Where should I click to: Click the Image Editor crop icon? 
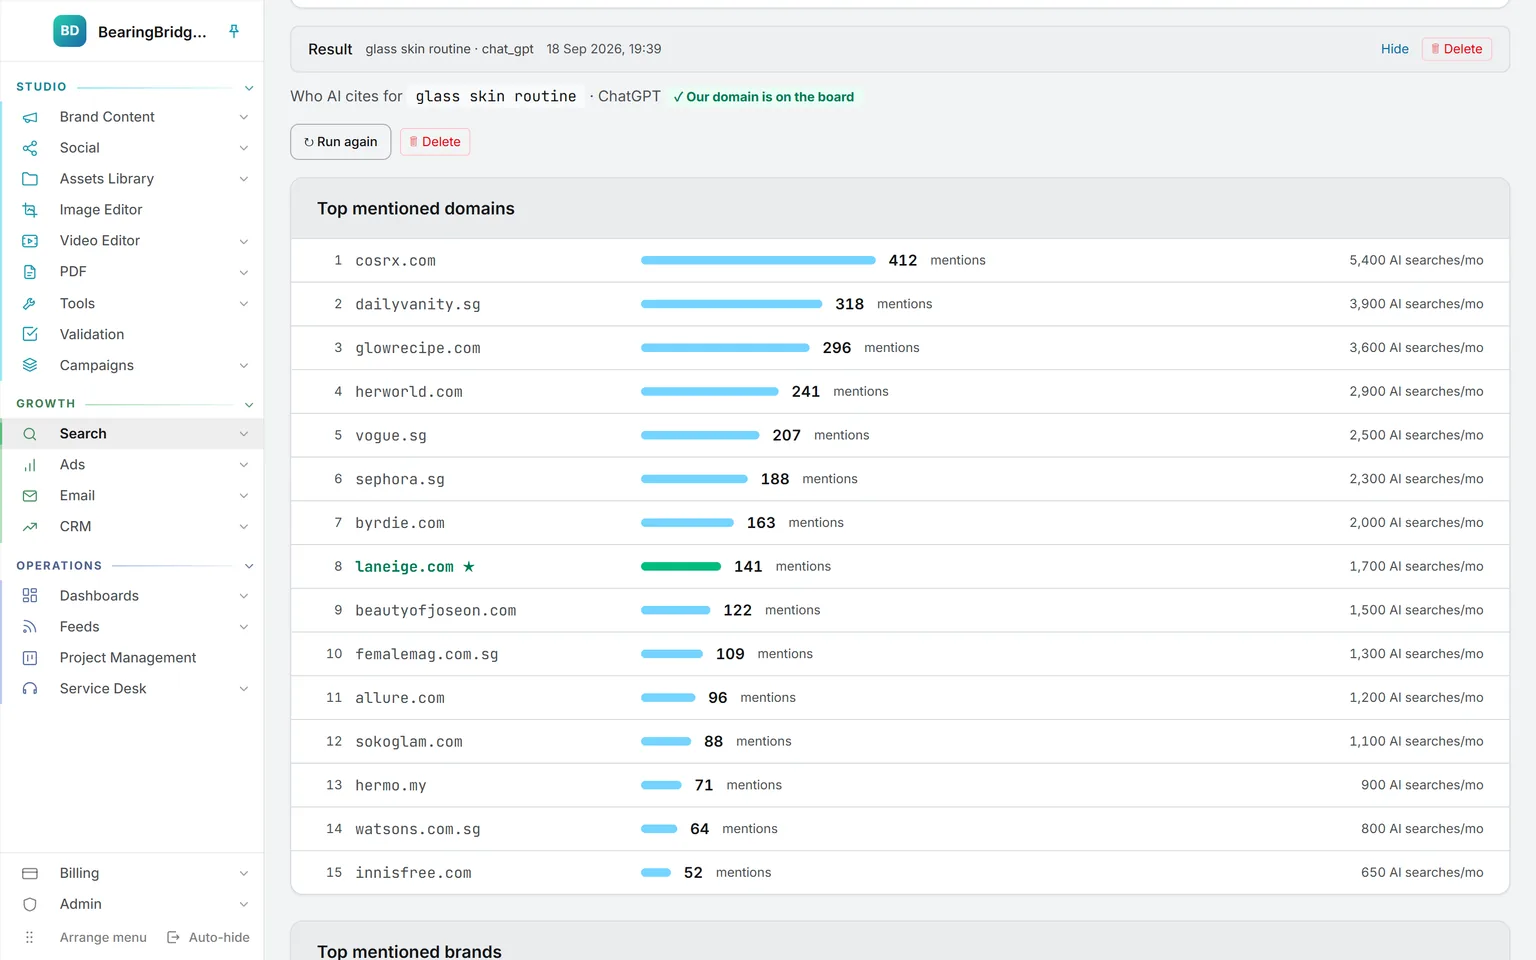click(x=30, y=210)
